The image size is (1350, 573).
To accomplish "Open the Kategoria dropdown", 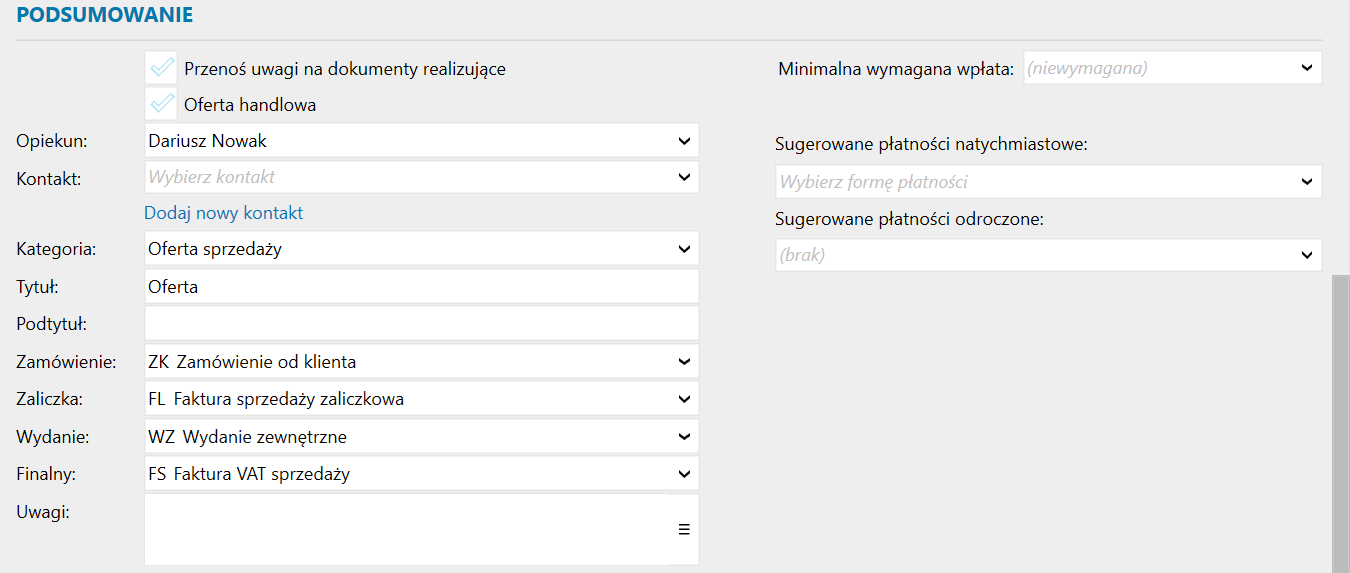I will point(684,249).
